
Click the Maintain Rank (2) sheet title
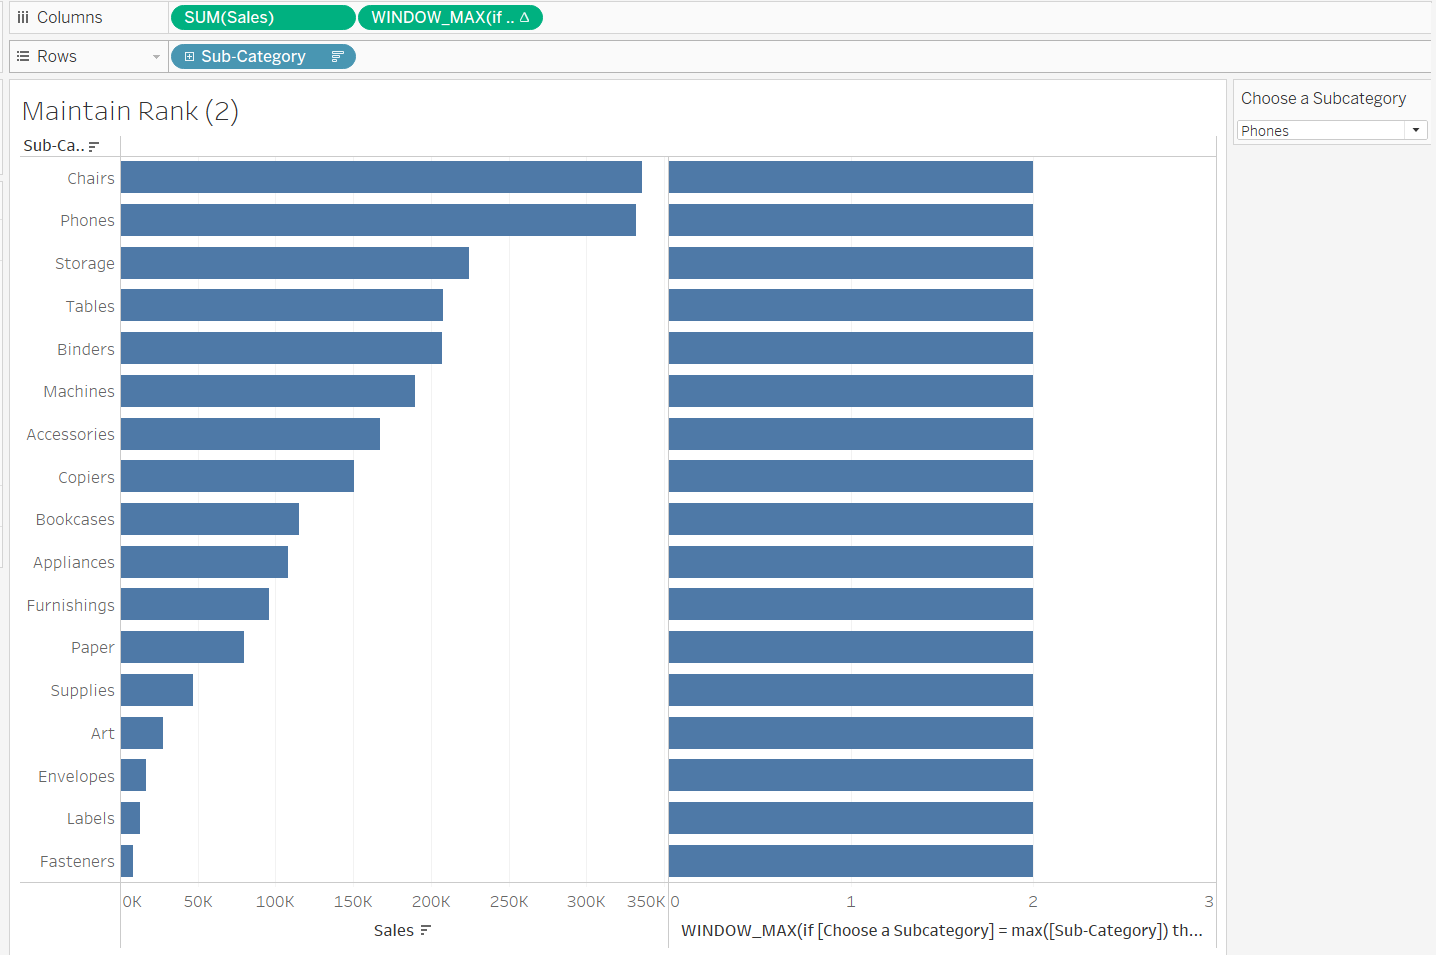point(130,111)
